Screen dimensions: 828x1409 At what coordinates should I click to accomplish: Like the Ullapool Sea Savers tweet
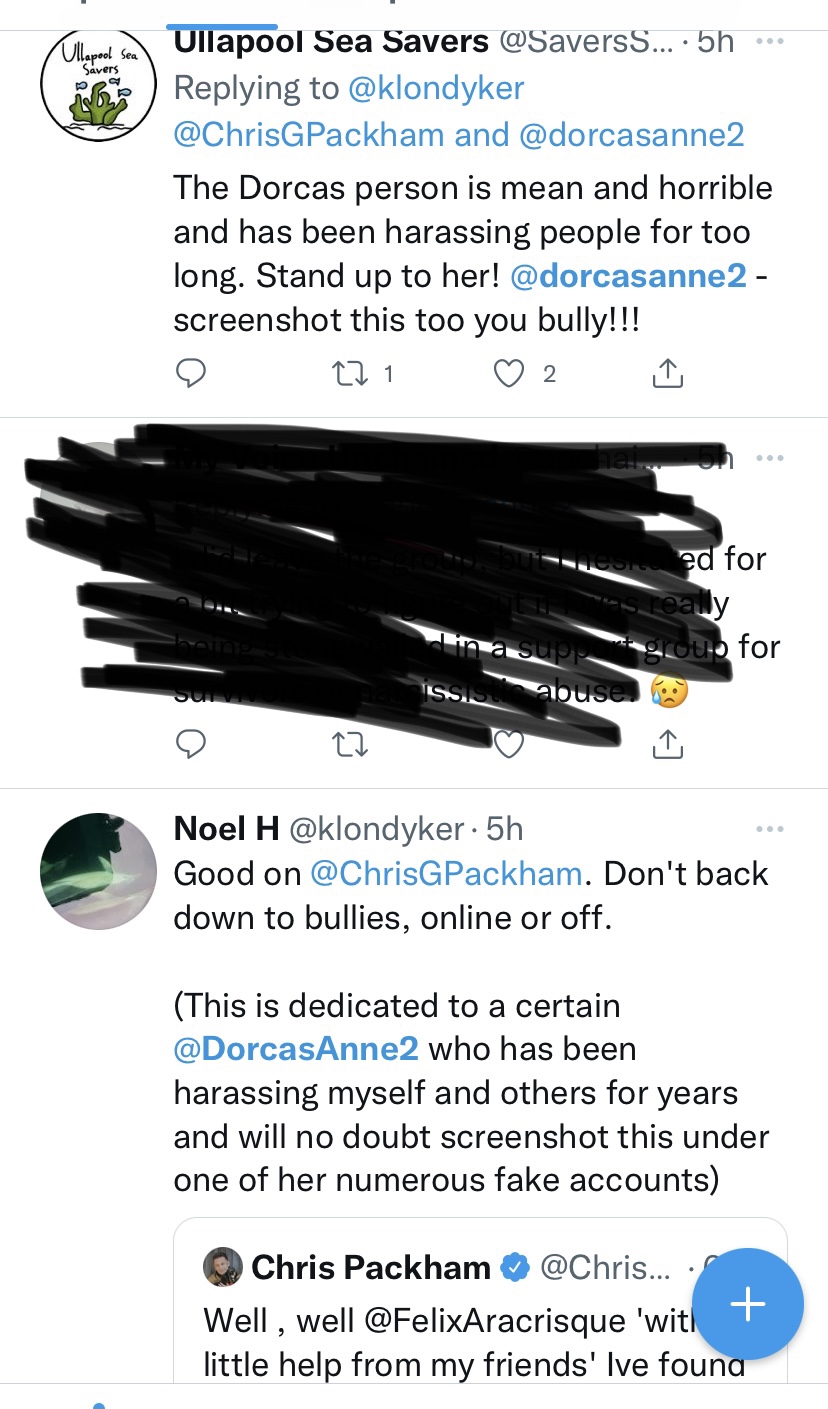click(x=510, y=374)
